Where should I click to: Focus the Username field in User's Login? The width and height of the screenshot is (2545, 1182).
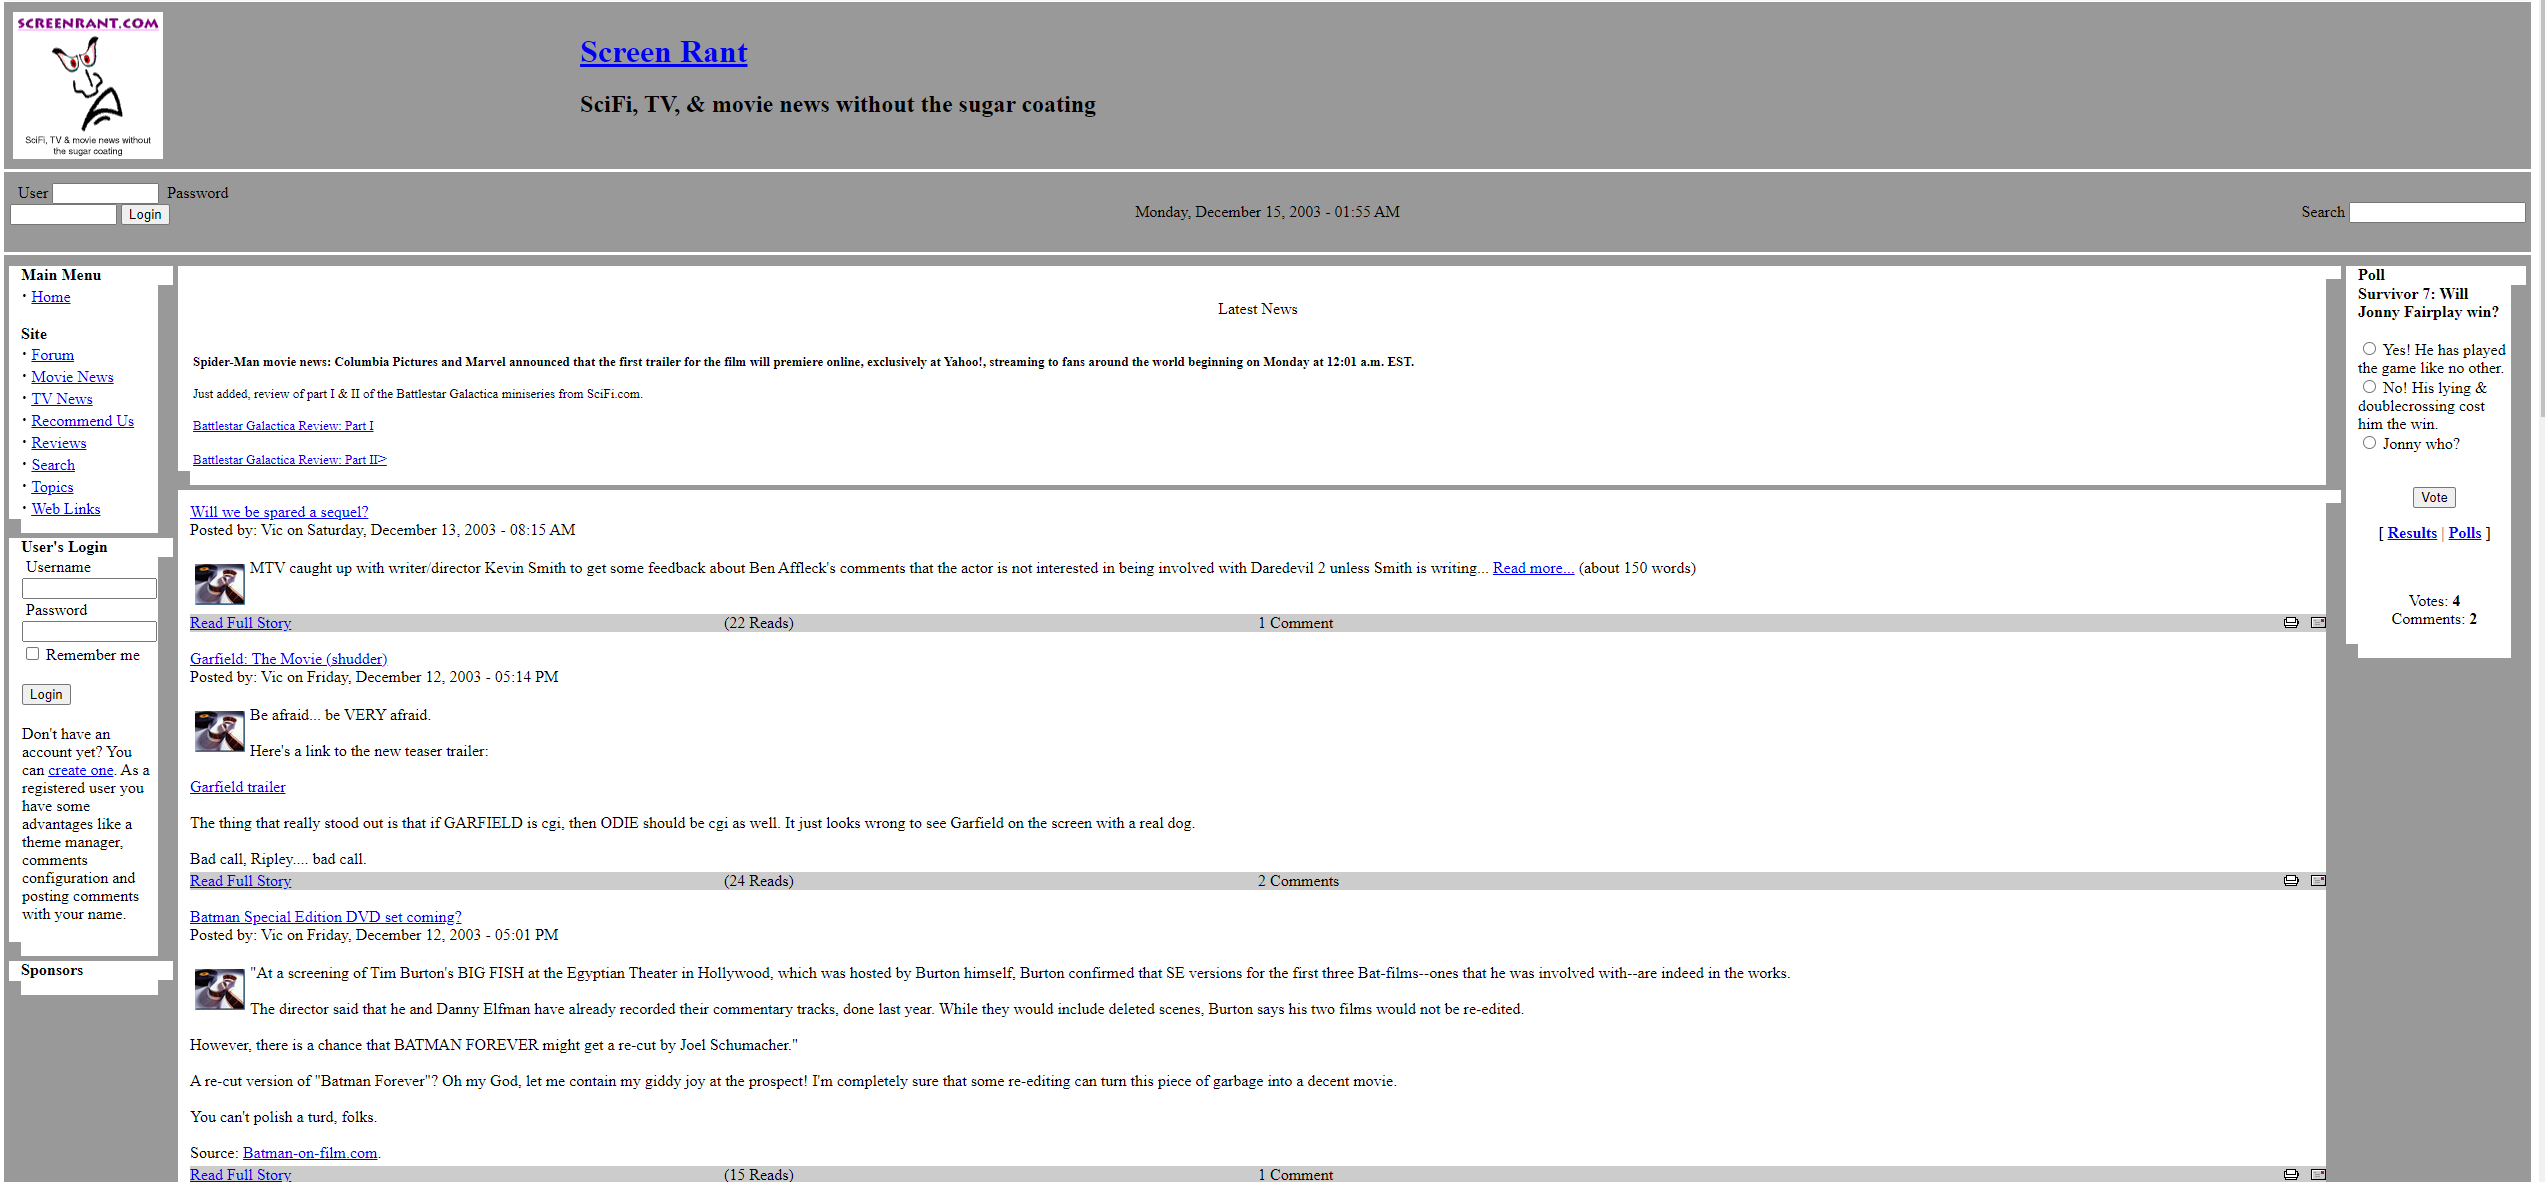coord(89,589)
